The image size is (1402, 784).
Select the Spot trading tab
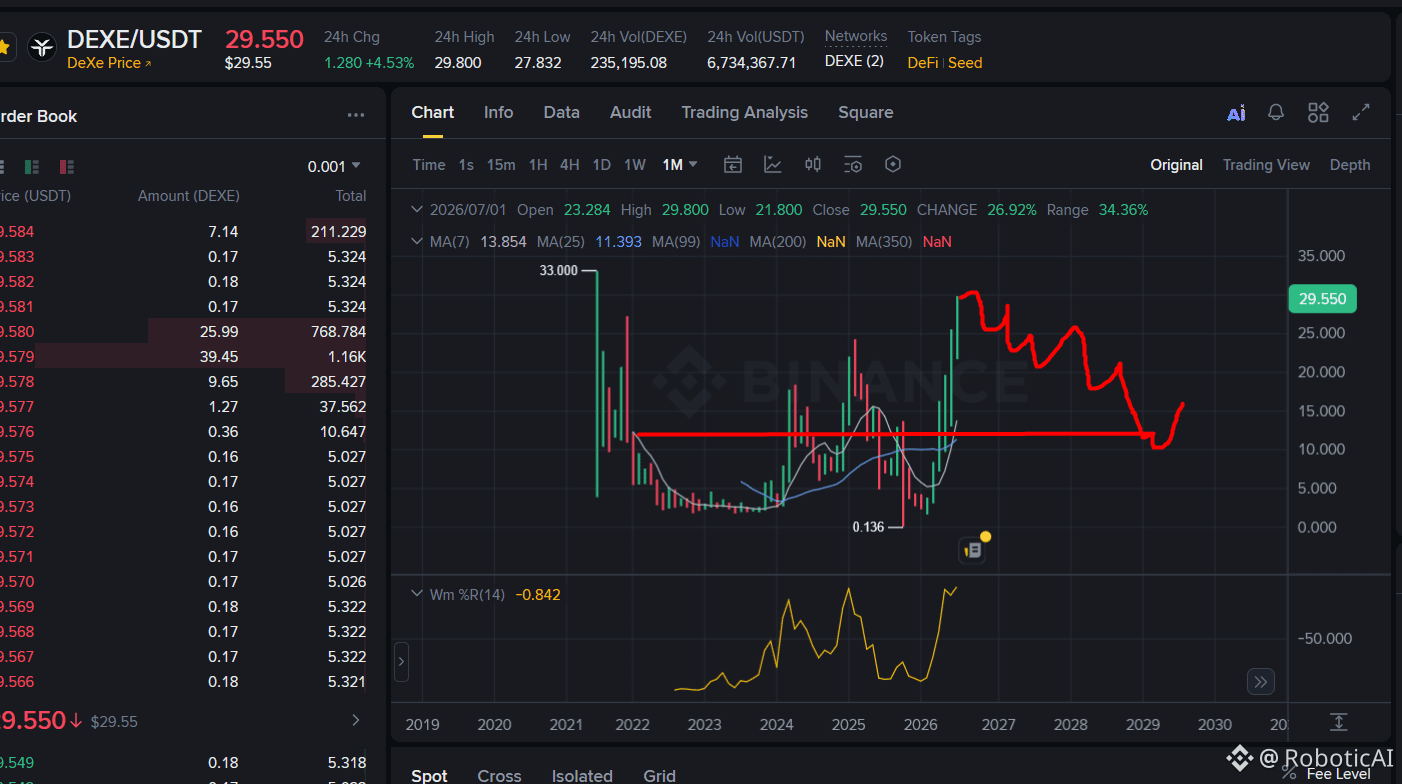point(430,776)
